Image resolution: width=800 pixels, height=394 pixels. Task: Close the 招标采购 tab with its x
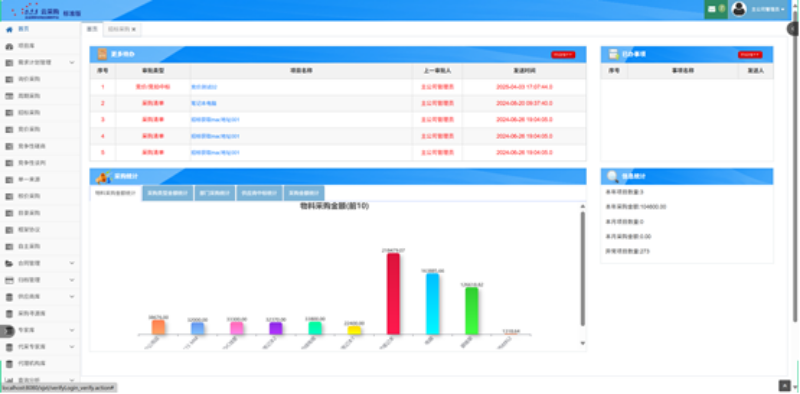click(x=134, y=30)
